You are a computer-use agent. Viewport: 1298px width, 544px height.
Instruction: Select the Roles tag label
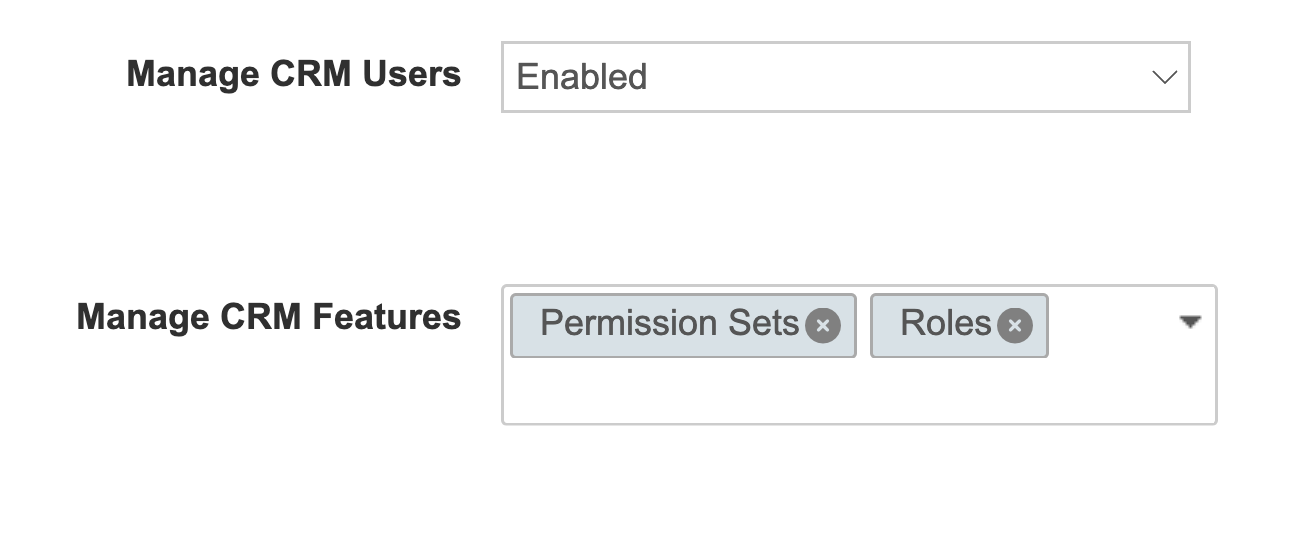coord(945,324)
